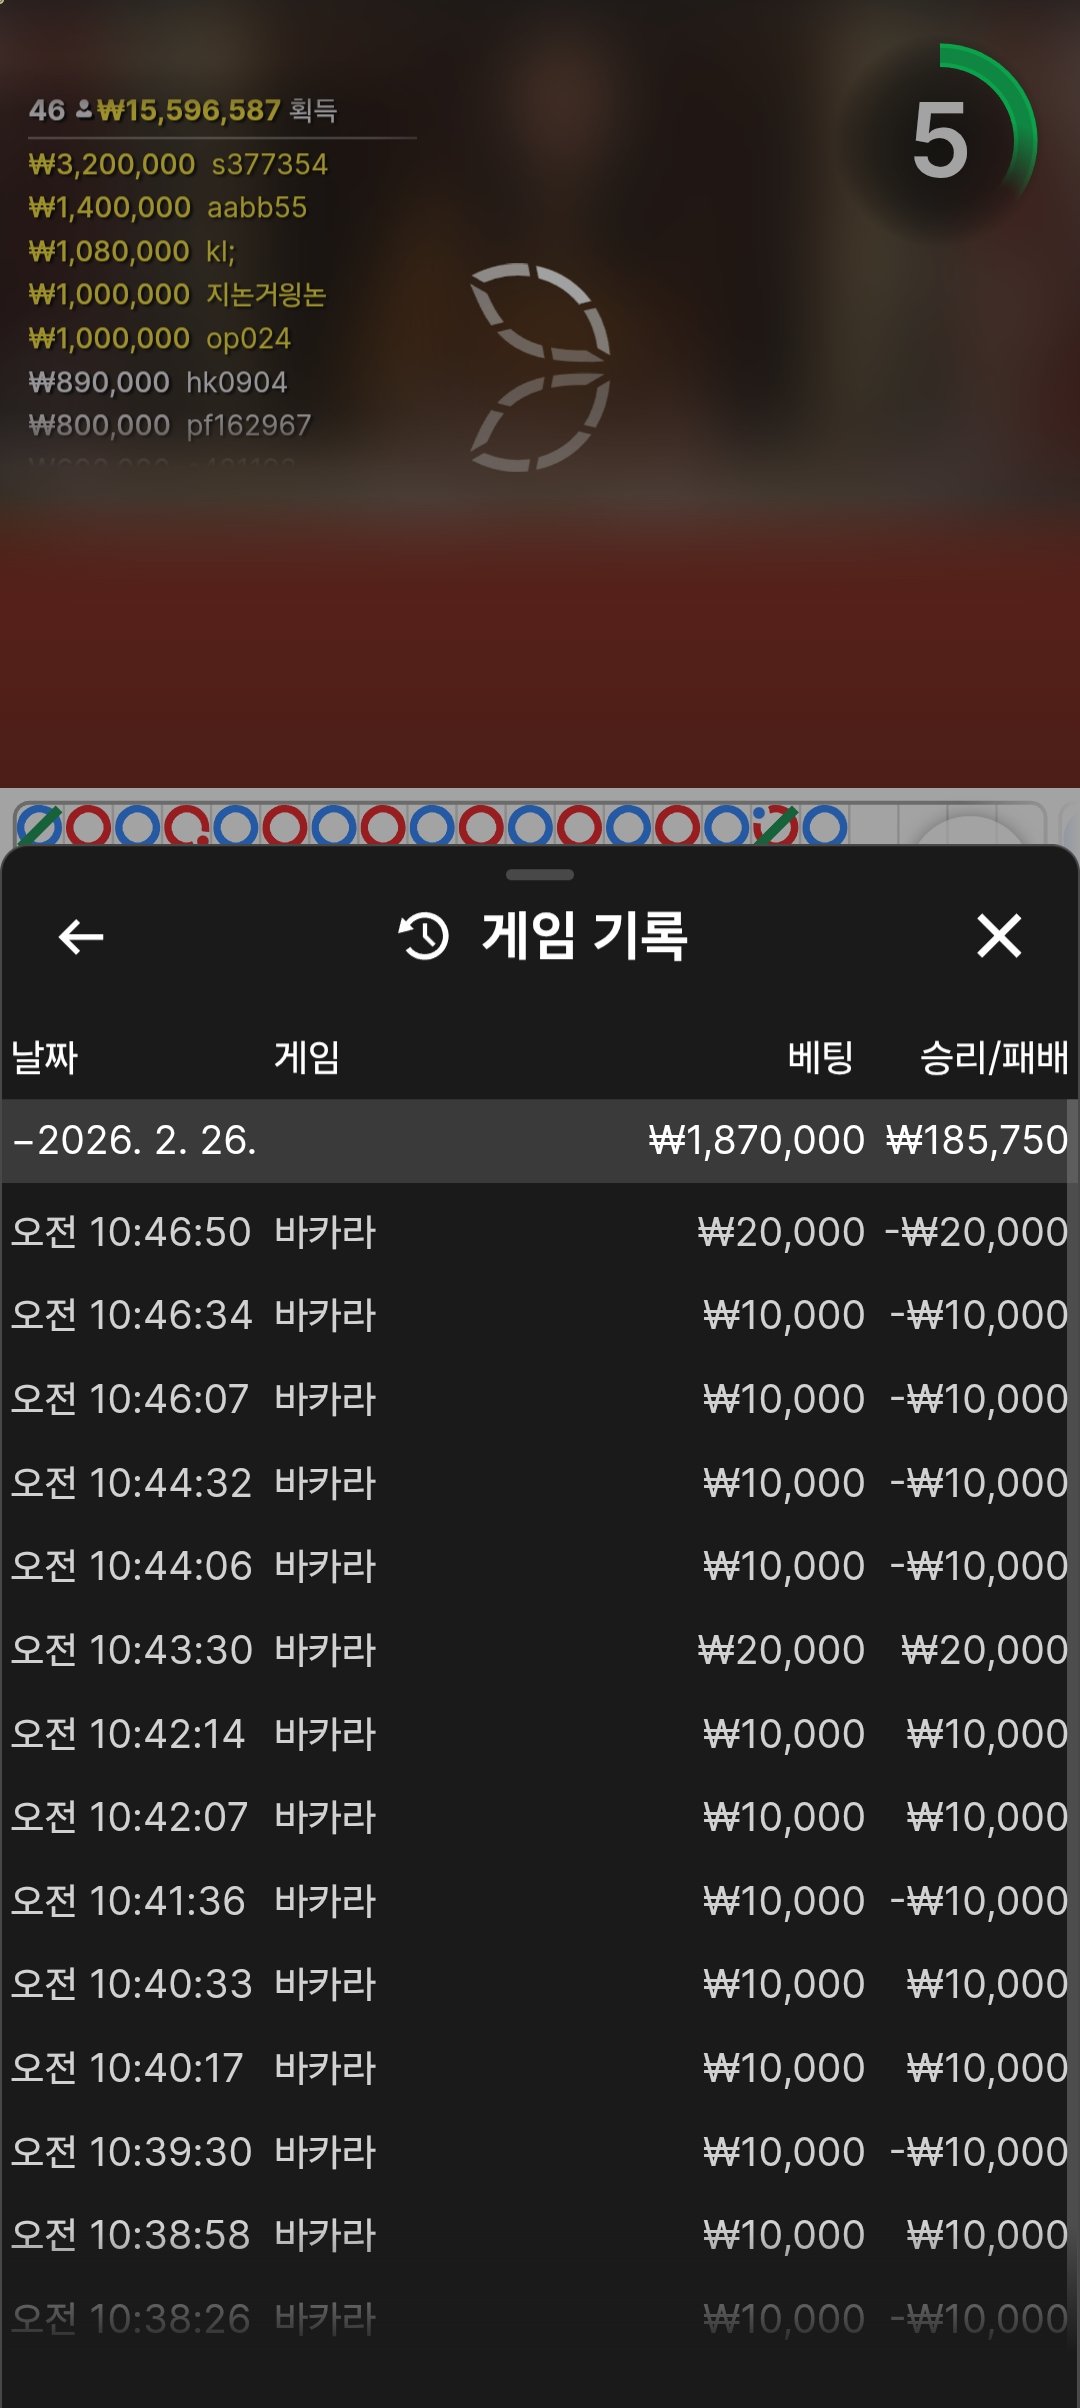The image size is (1080, 2408).
Task: Click the 베팅 column header
Action: (820, 1057)
